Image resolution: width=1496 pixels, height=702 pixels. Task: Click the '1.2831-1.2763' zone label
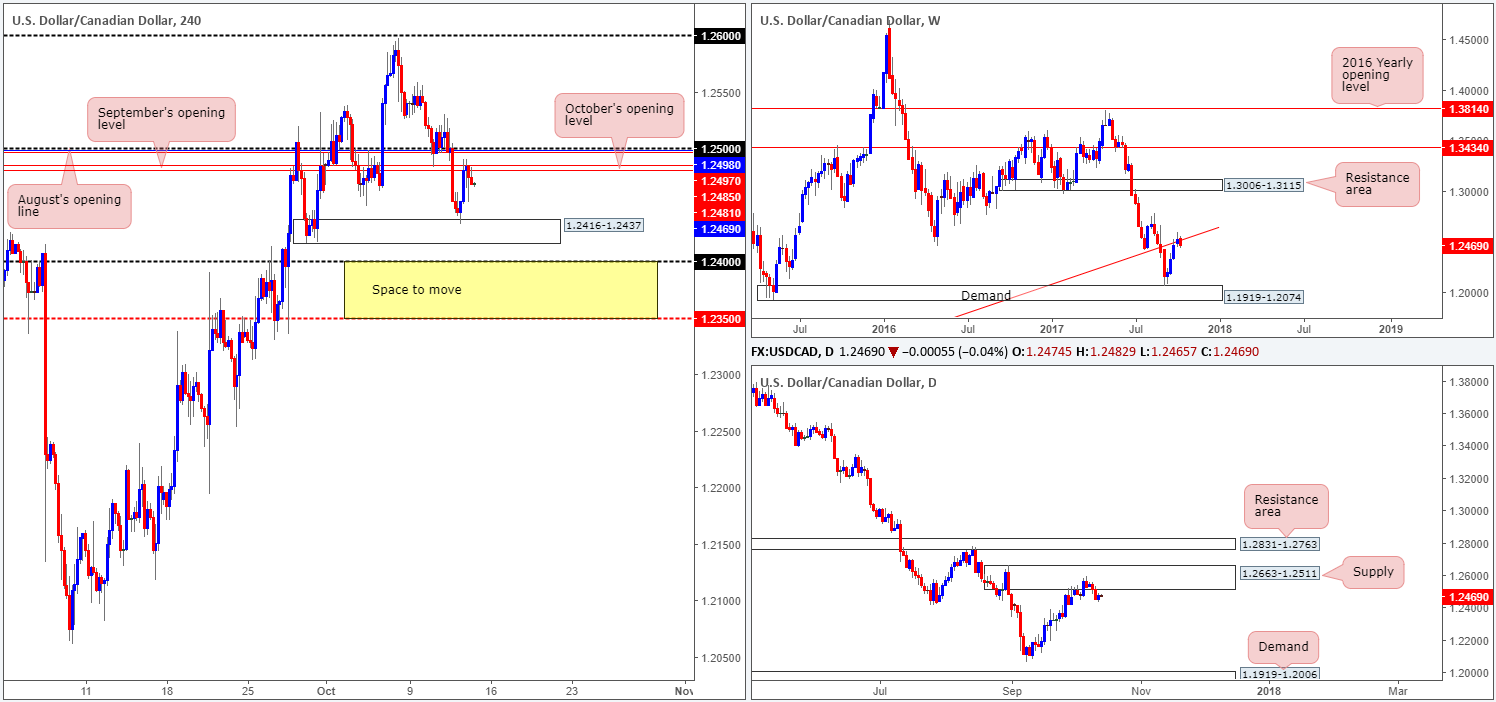point(1279,544)
